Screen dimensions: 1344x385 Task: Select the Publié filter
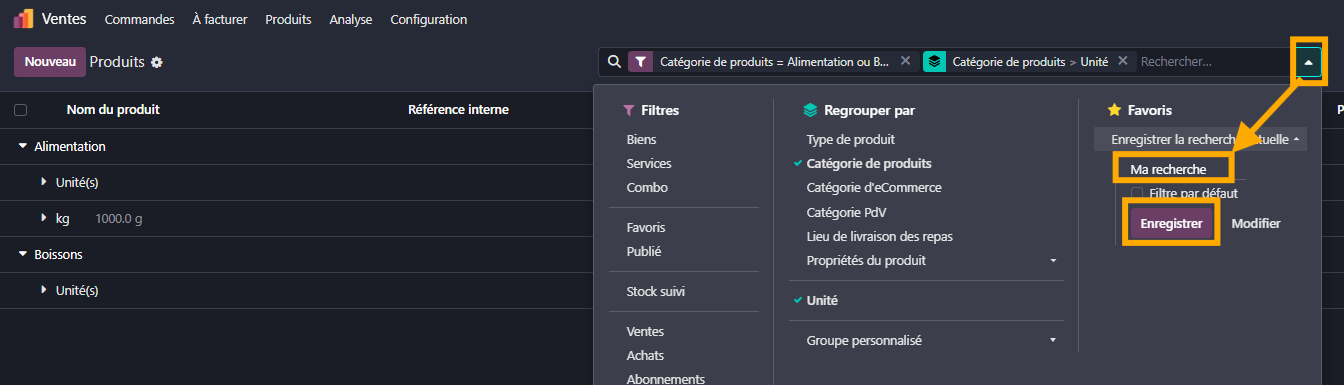(x=644, y=252)
